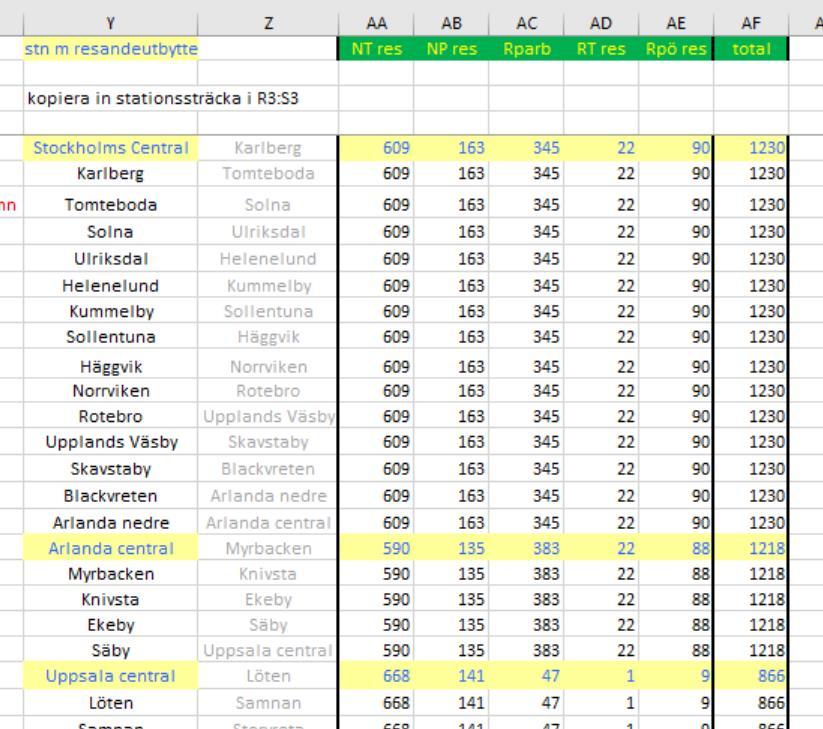Select 'Ekeby' in column Y
This screenshot has height=729, width=823.
tap(110, 625)
